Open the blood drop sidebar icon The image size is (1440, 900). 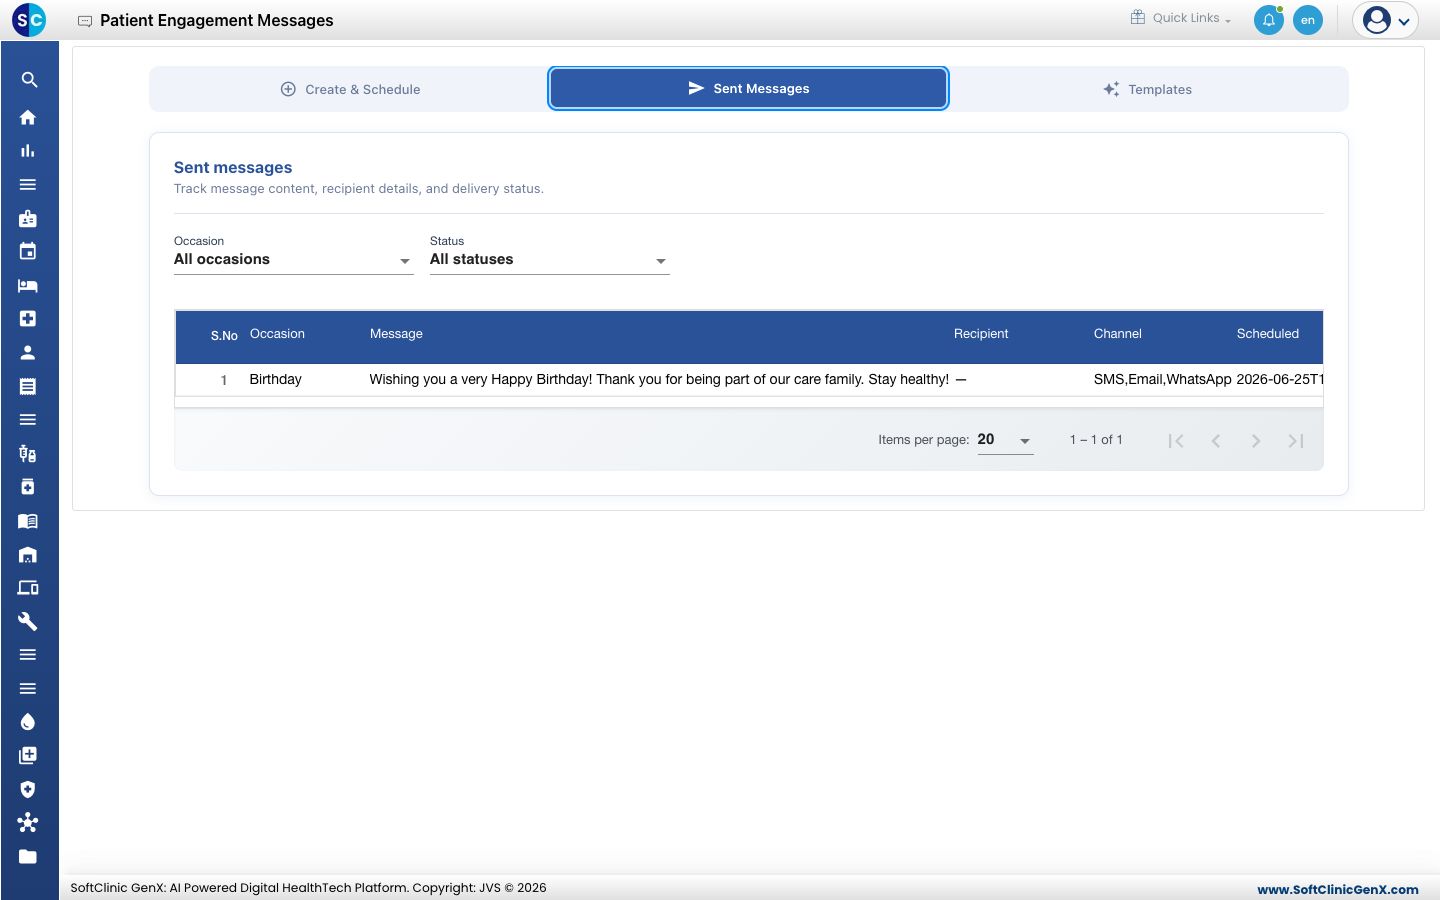click(28, 722)
